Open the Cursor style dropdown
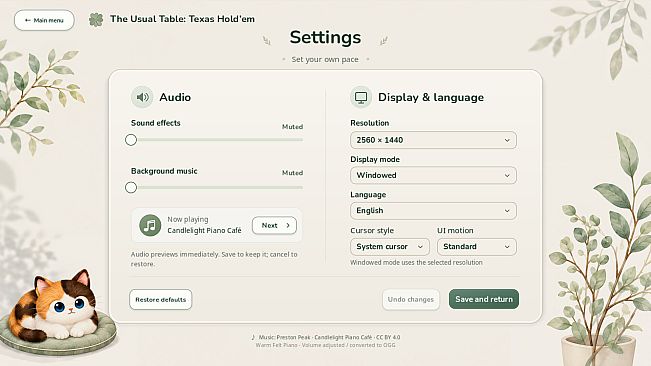This screenshot has height=366, width=651. click(390, 246)
